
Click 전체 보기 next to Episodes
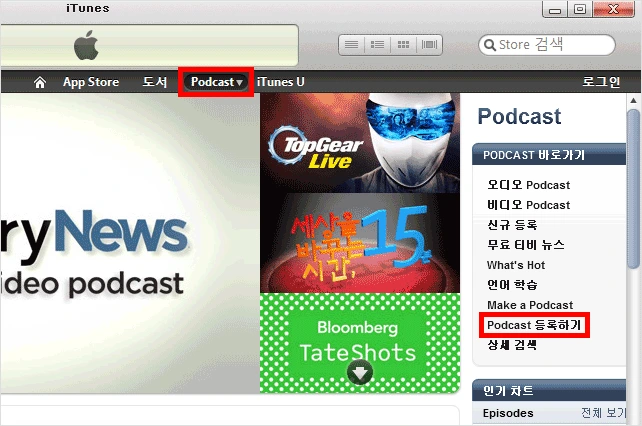(604, 413)
